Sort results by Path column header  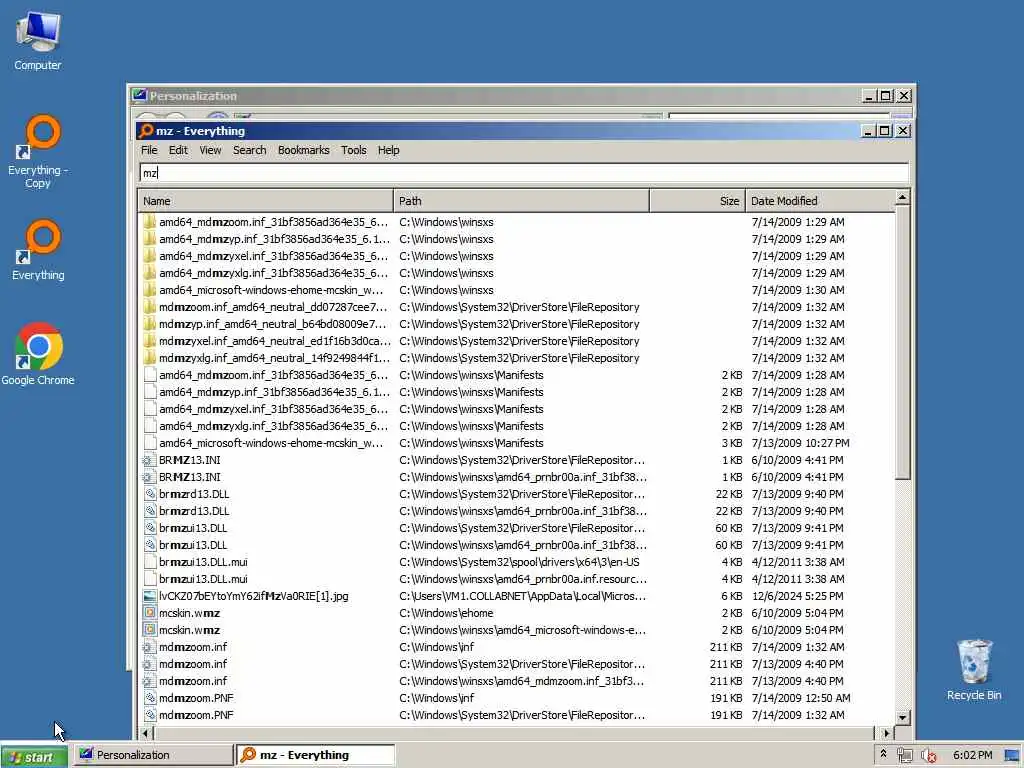pyautogui.click(x=521, y=201)
